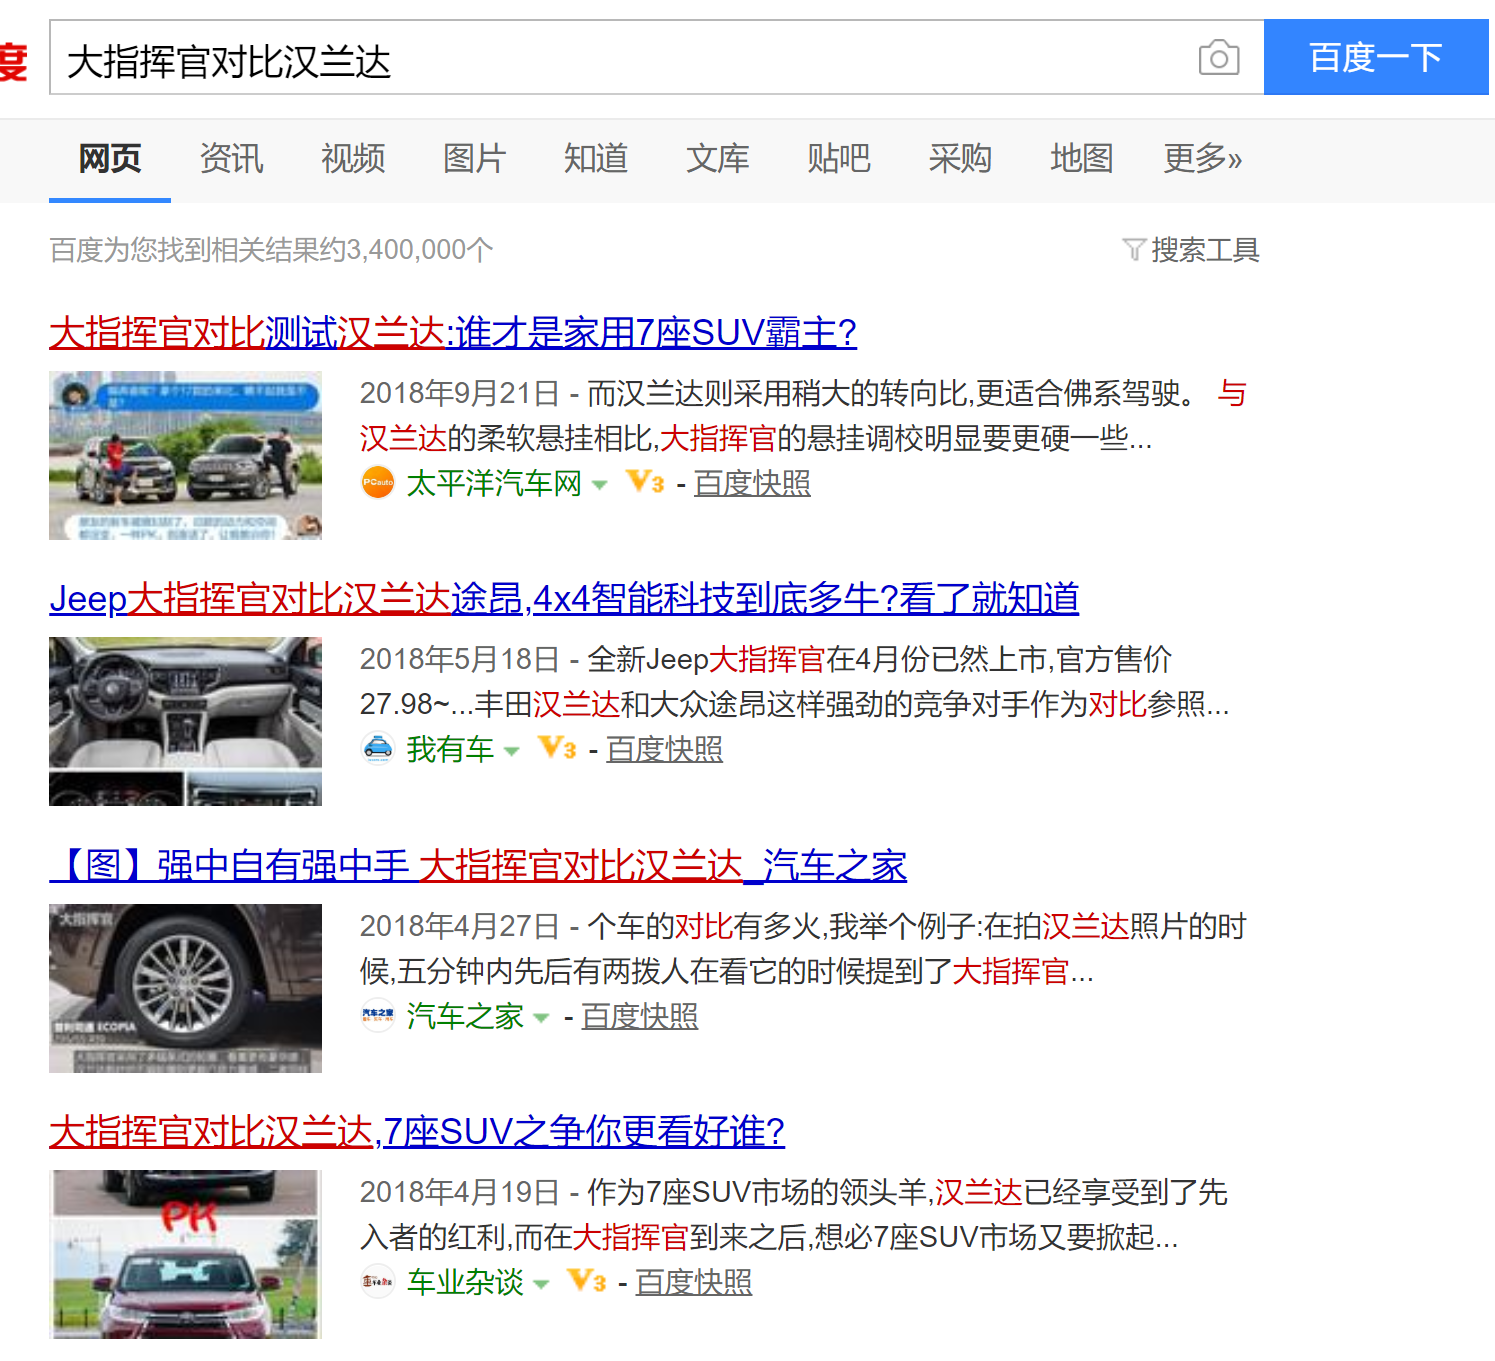1495x1361 pixels.
Task: Expand dropdown arrow beside 汽车之家
Action: [x=541, y=1018]
